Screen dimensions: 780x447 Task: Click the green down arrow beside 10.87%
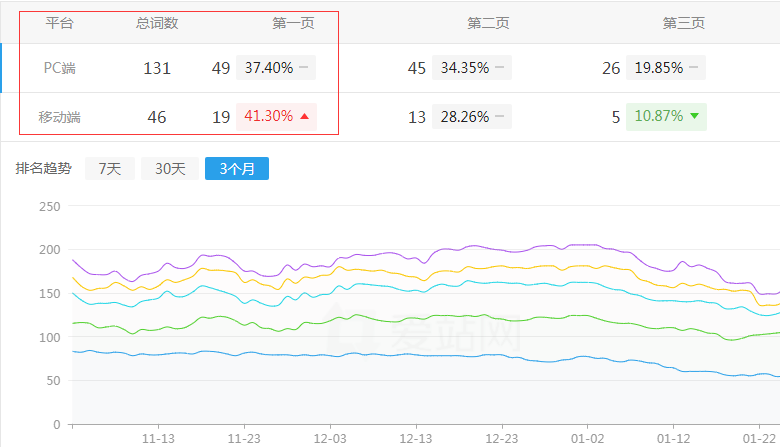695,117
